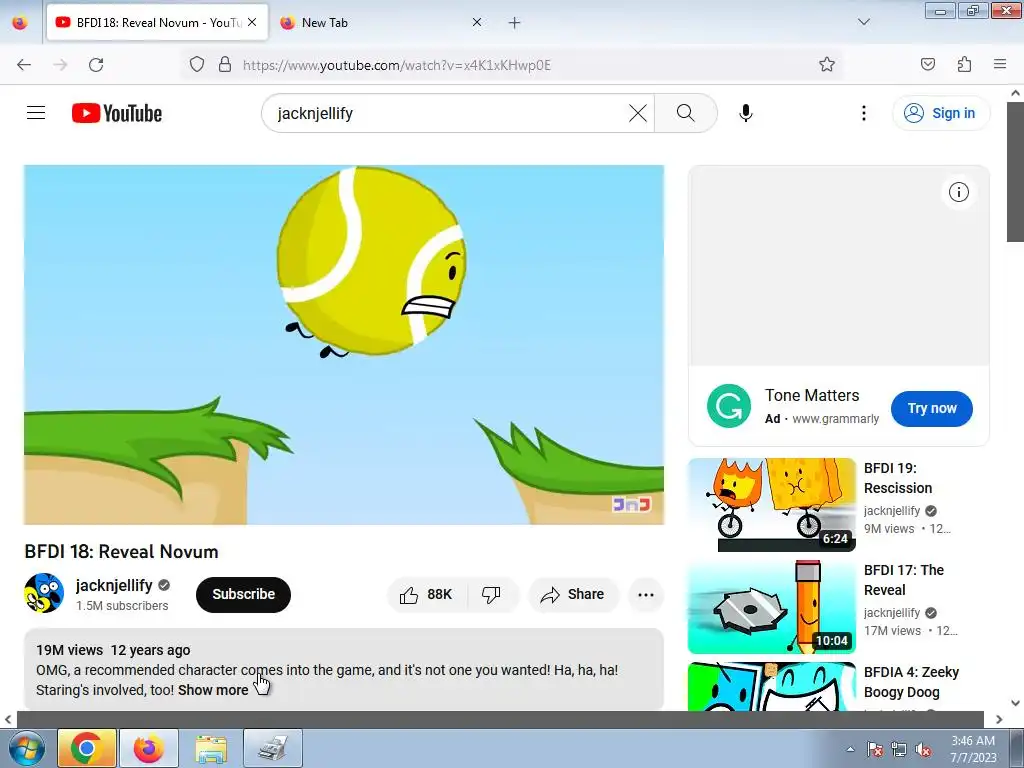The image size is (1024, 768).
Task: Open jacknjellify channel under BFDI 19
Action: (x=891, y=511)
